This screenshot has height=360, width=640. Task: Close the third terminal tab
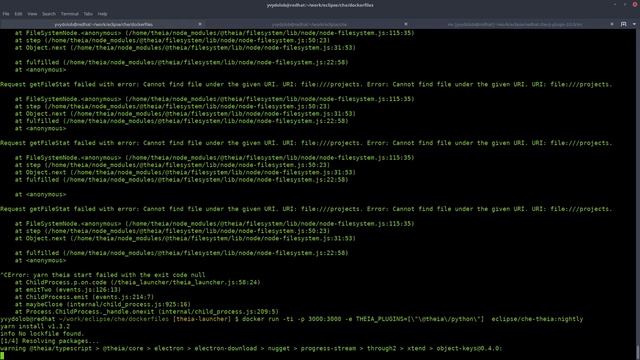pos(611,24)
